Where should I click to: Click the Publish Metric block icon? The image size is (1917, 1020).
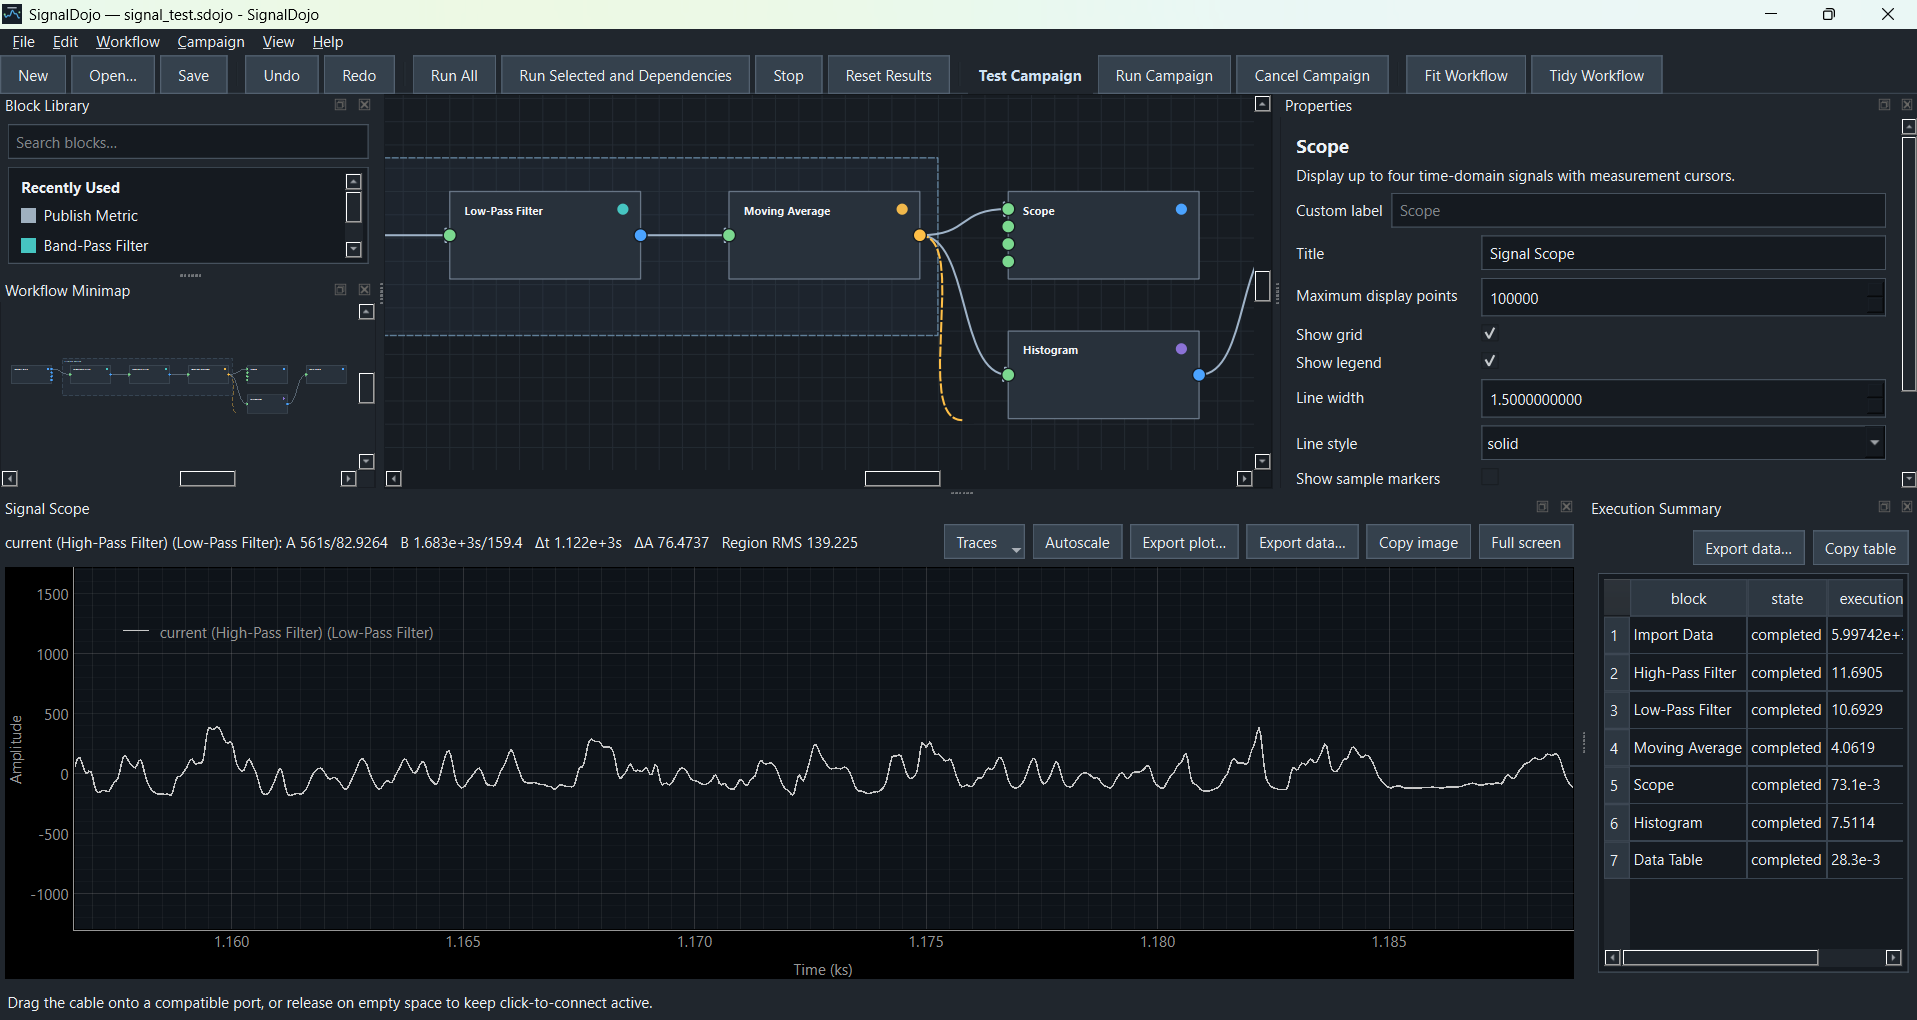click(x=29, y=215)
